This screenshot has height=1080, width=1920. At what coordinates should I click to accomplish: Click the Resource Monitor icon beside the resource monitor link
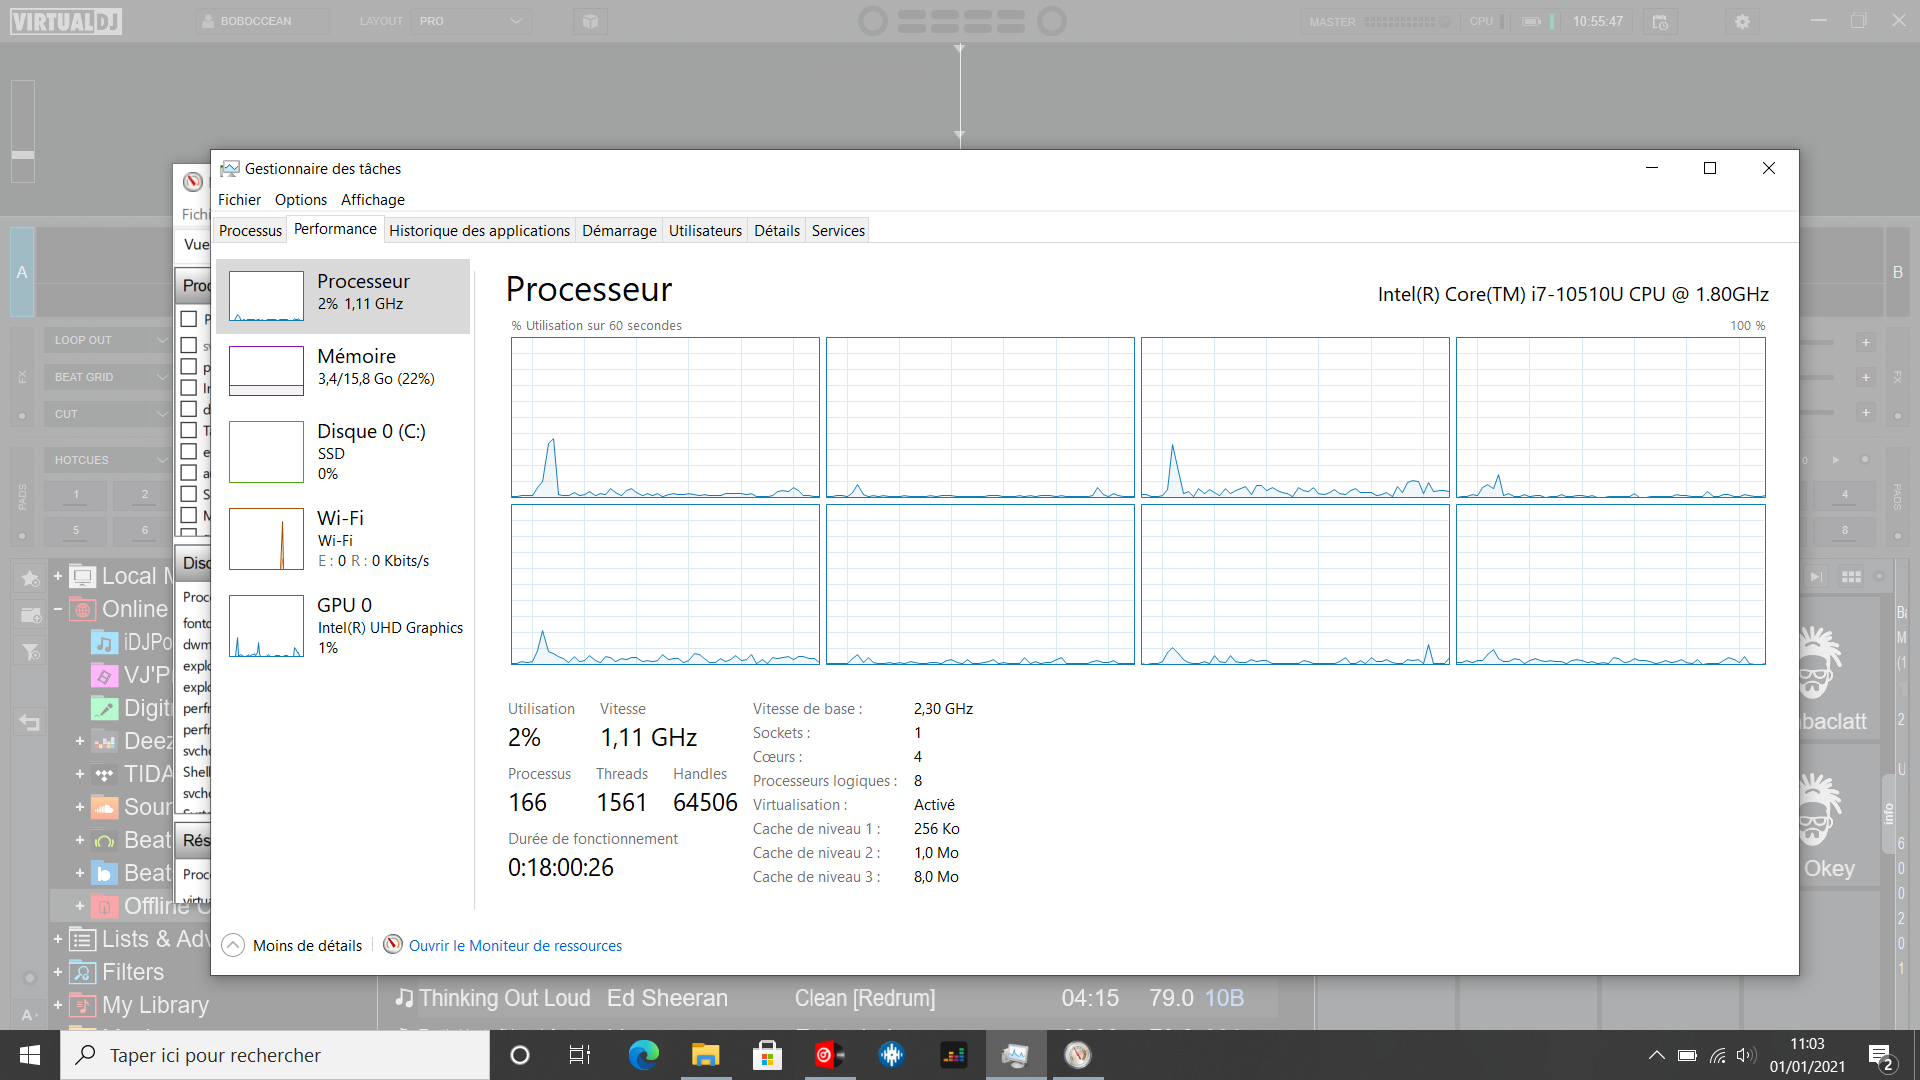(x=393, y=945)
